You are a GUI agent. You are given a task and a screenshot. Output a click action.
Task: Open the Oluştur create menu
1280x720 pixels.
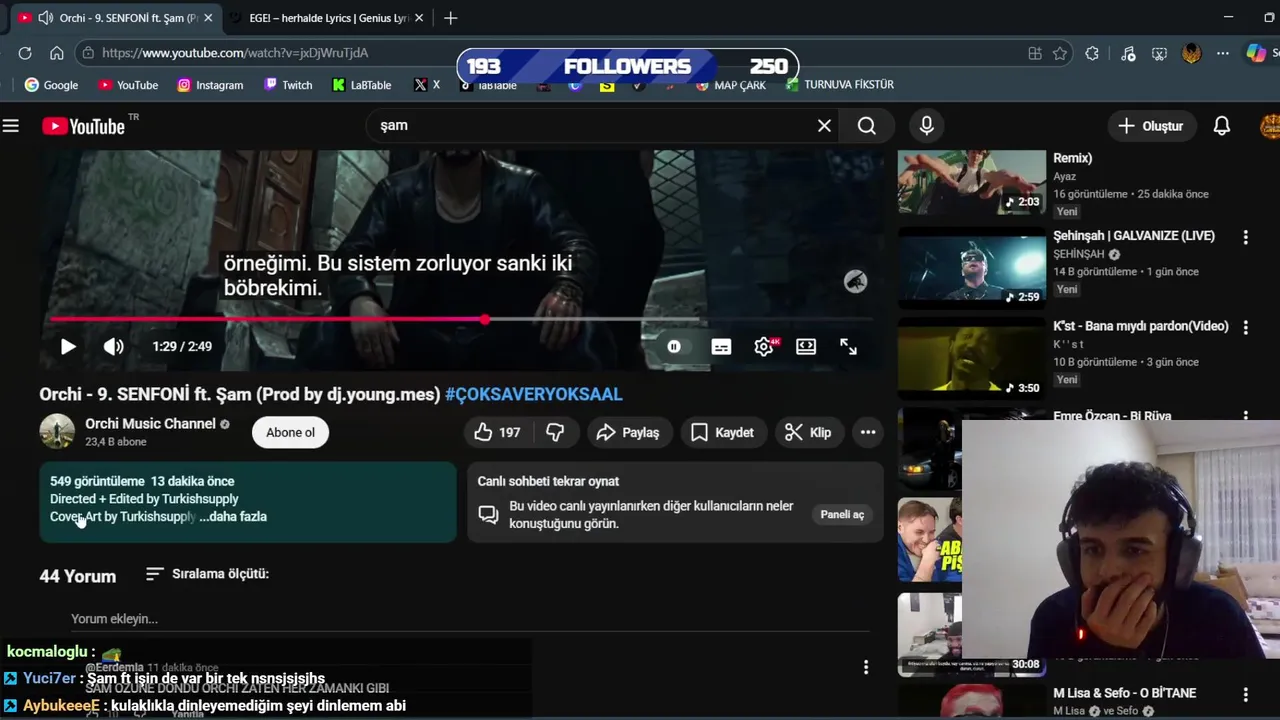pyautogui.click(x=1151, y=126)
